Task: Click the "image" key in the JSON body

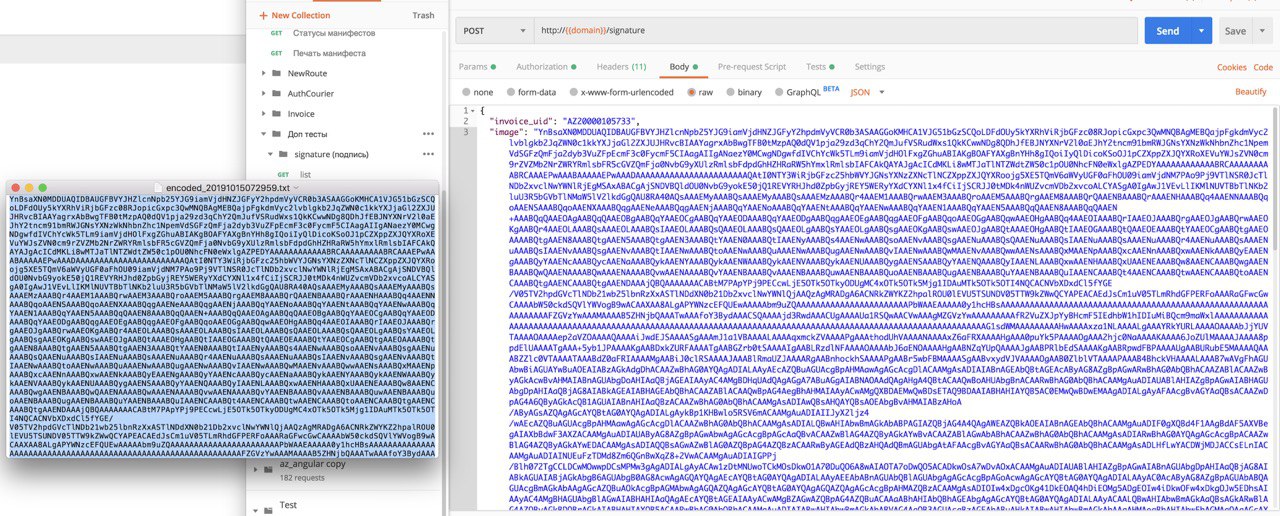Action: click(x=507, y=130)
